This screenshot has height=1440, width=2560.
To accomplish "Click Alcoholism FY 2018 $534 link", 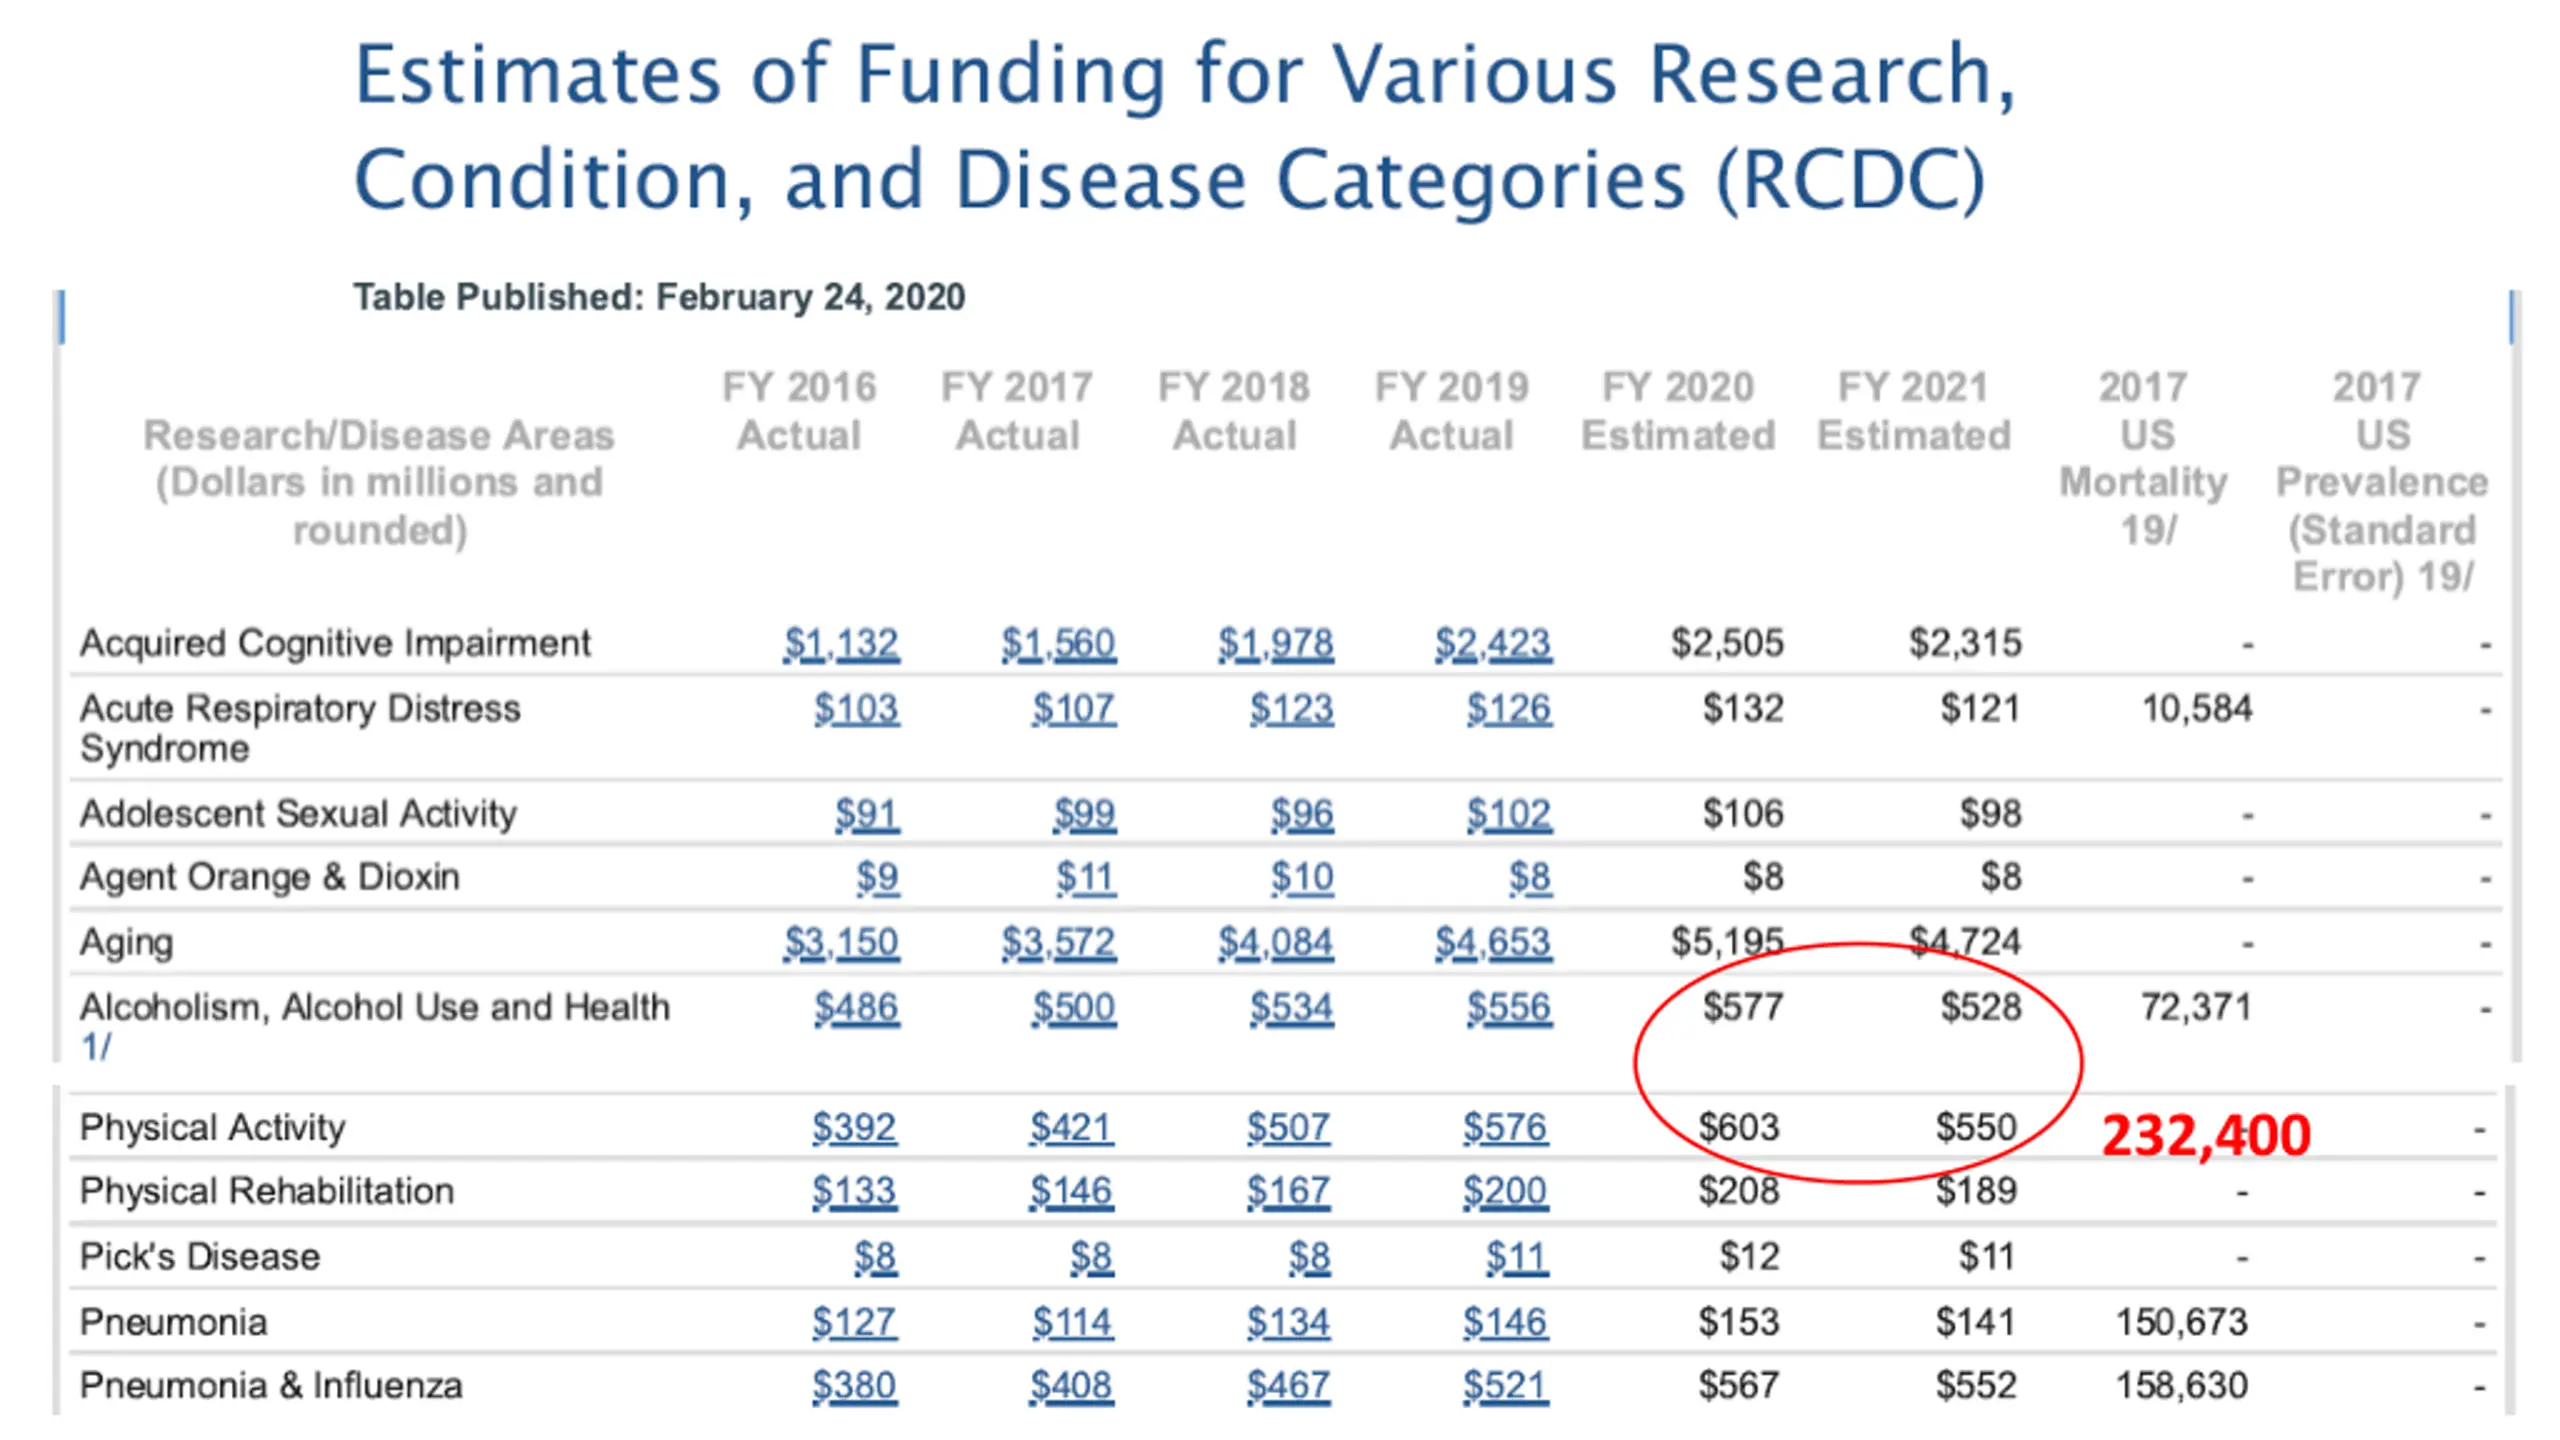I will (1291, 1007).
